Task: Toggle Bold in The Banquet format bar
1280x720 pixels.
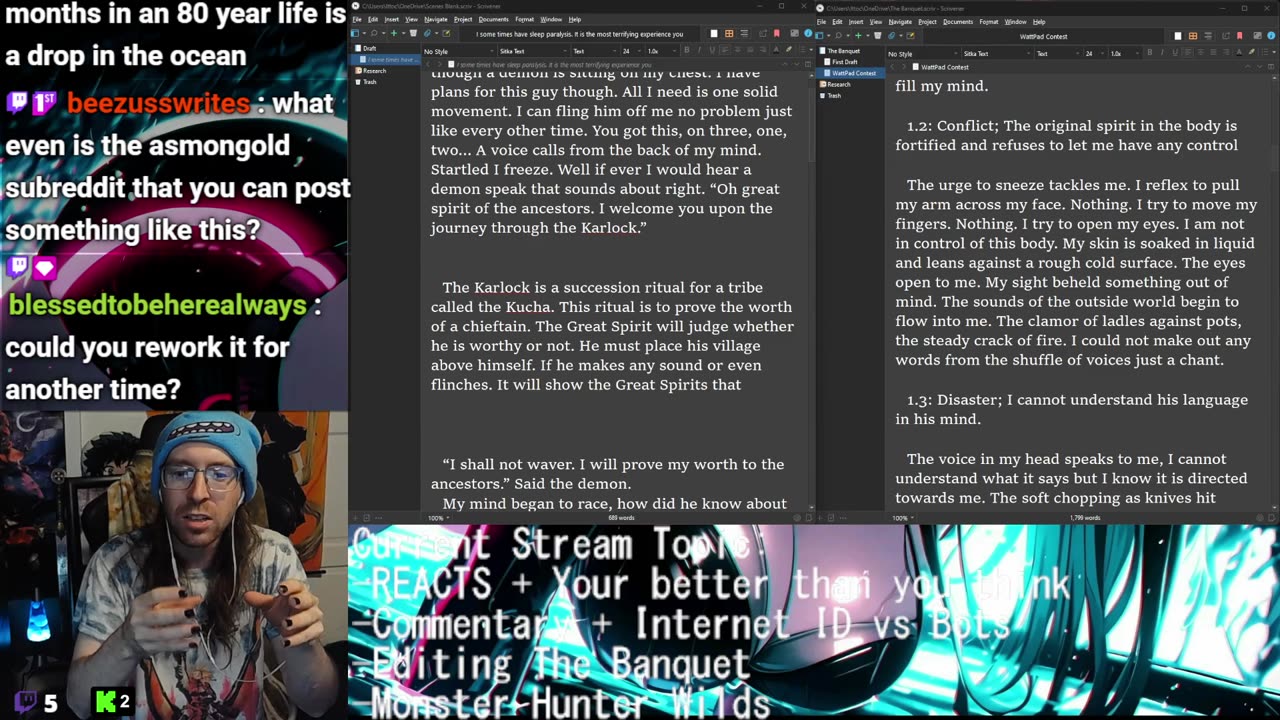Action: [1150, 53]
